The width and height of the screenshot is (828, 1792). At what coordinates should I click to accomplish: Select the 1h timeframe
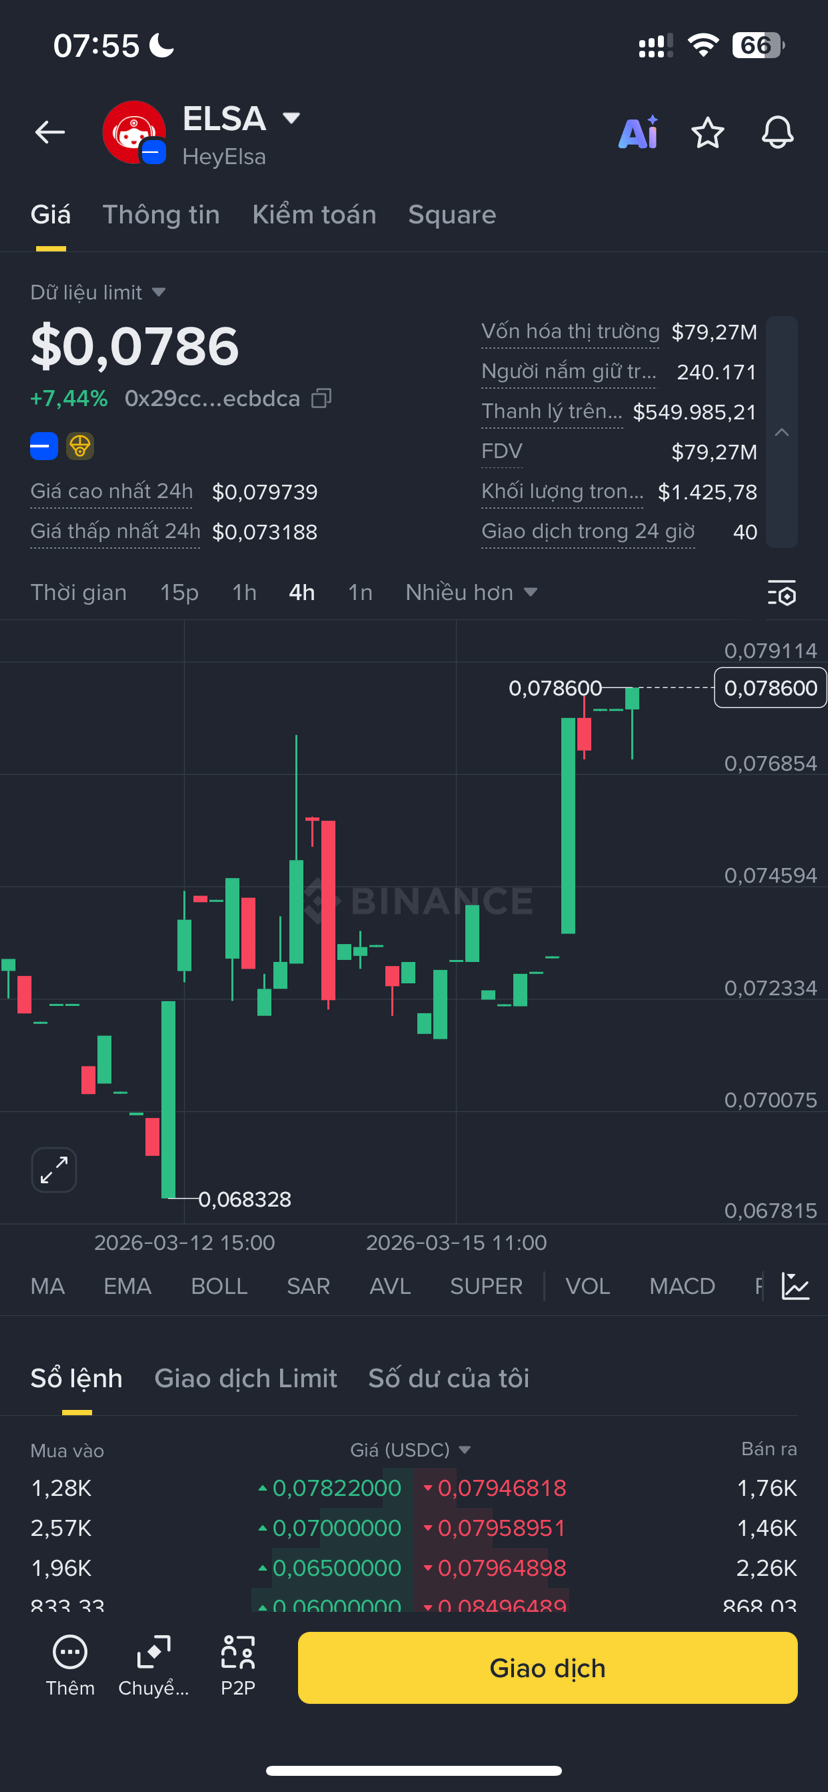(x=244, y=593)
